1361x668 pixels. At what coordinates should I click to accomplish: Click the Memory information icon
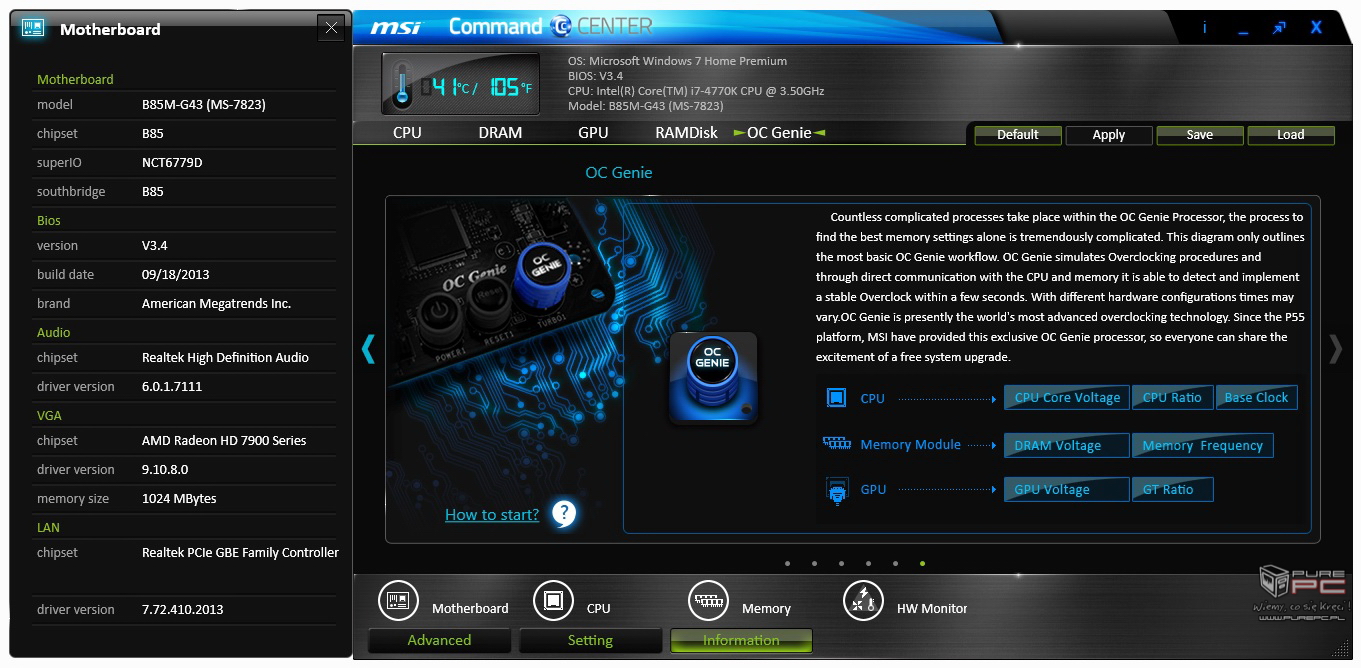708,601
